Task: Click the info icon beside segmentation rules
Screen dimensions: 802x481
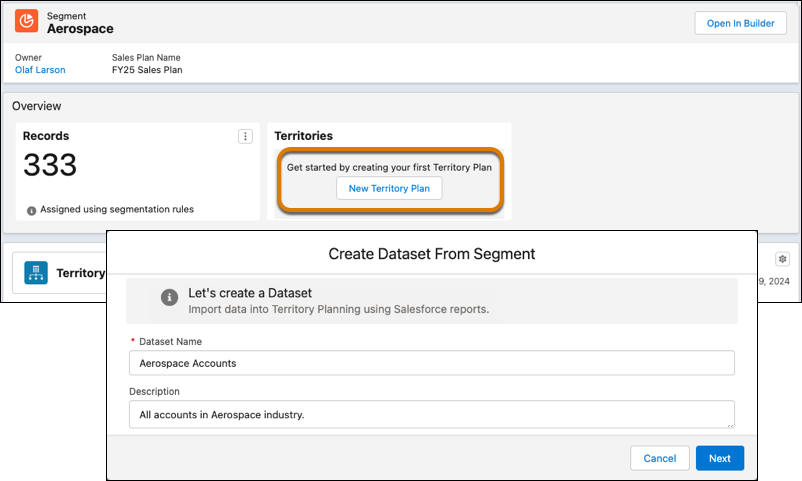Action: 32,210
